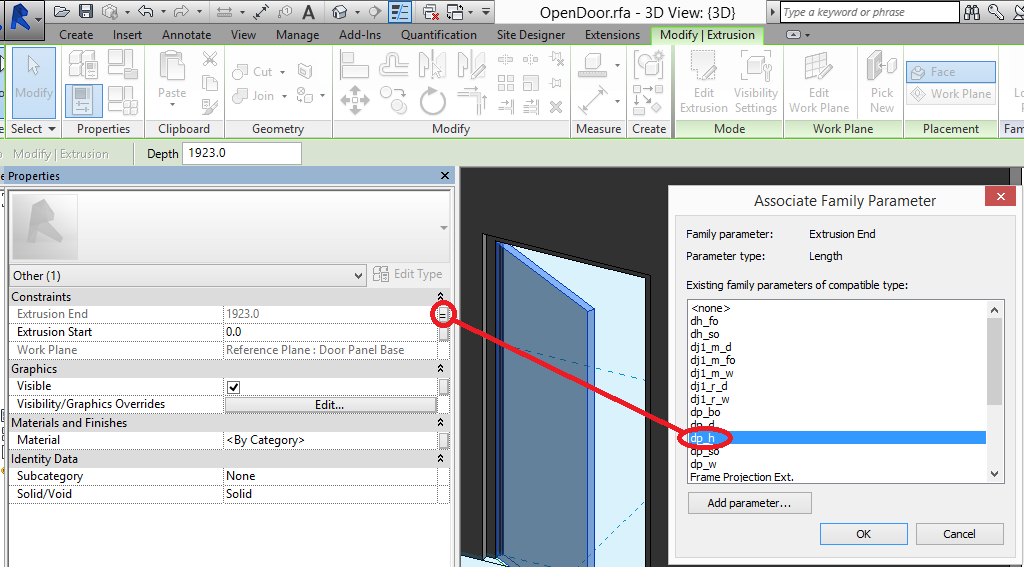Image resolution: width=1024 pixels, height=567 pixels.
Task: Select Face placement option
Action: click(x=951, y=72)
